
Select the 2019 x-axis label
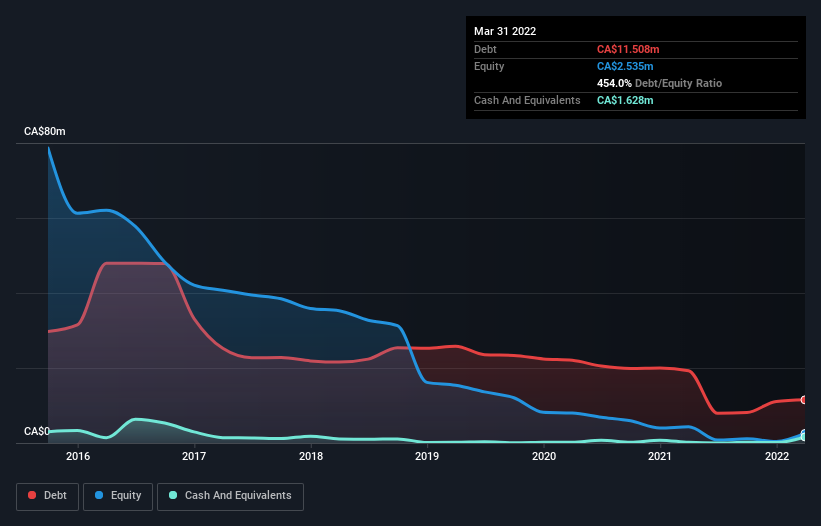pos(427,456)
